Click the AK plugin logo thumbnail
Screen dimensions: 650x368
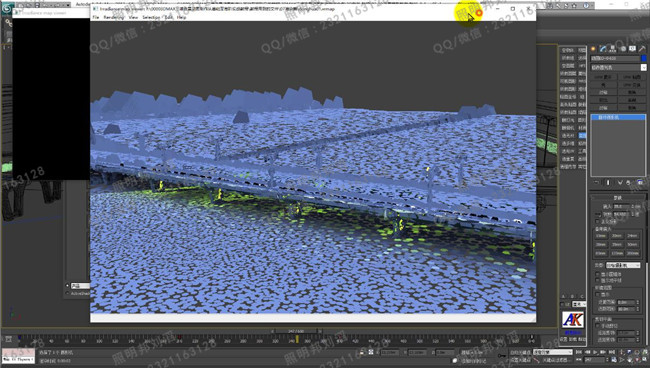tap(573, 320)
